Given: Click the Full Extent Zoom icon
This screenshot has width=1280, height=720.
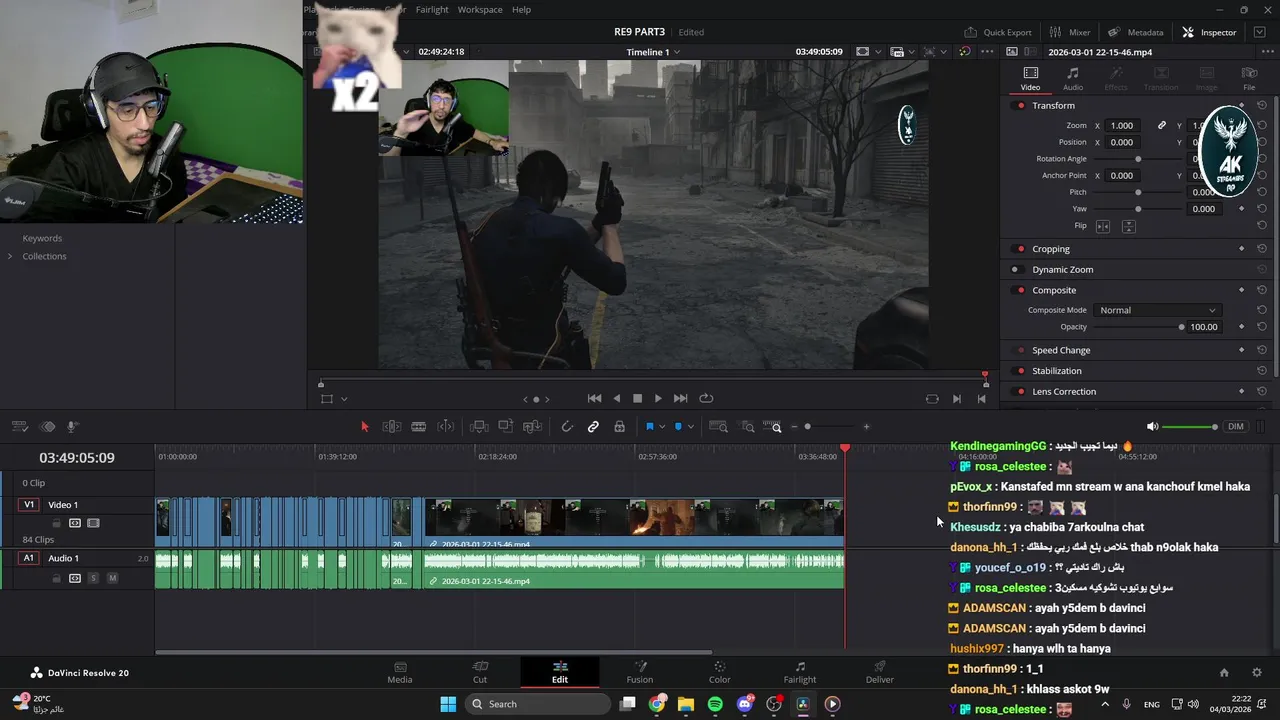Looking at the screenshot, I should click(x=718, y=427).
